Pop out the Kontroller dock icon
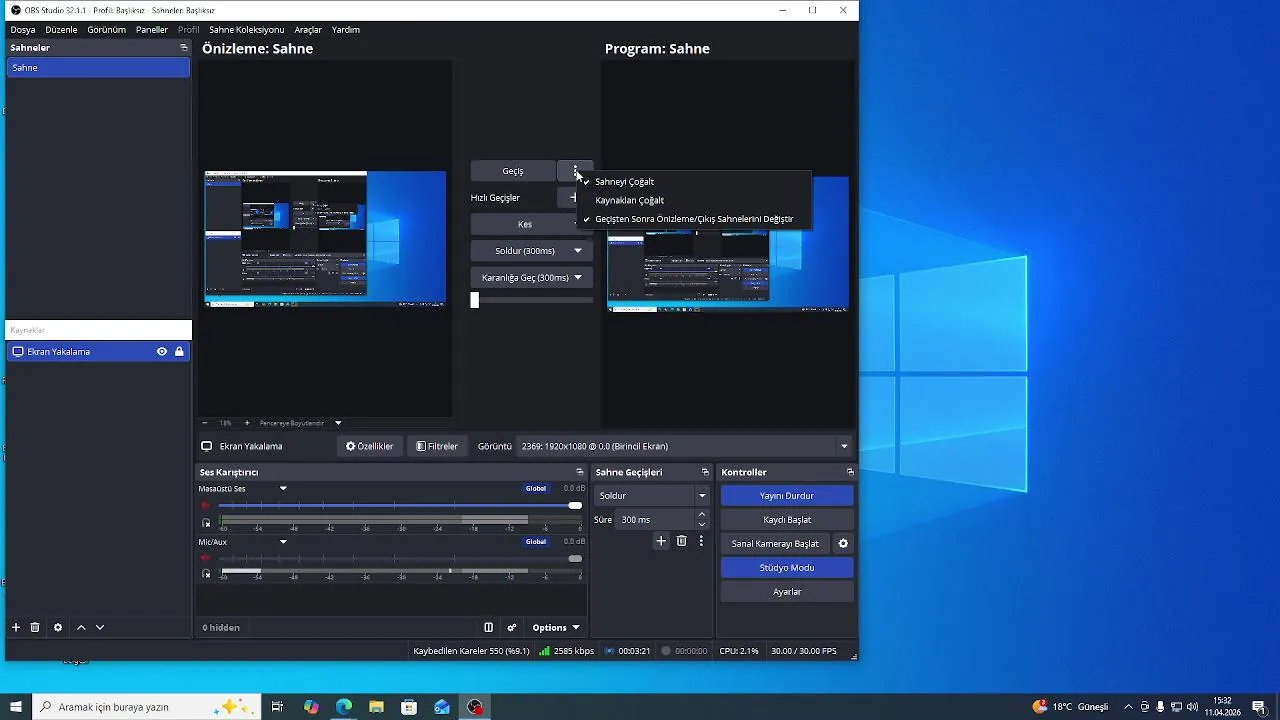Image resolution: width=1280 pixels, height=720 pixels. point(850,472)
